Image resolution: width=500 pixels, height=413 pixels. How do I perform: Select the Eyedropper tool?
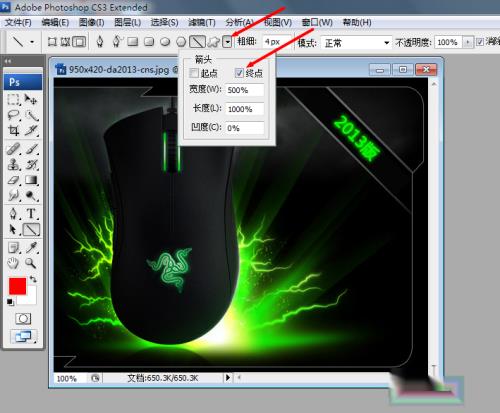tap(31, 248)
